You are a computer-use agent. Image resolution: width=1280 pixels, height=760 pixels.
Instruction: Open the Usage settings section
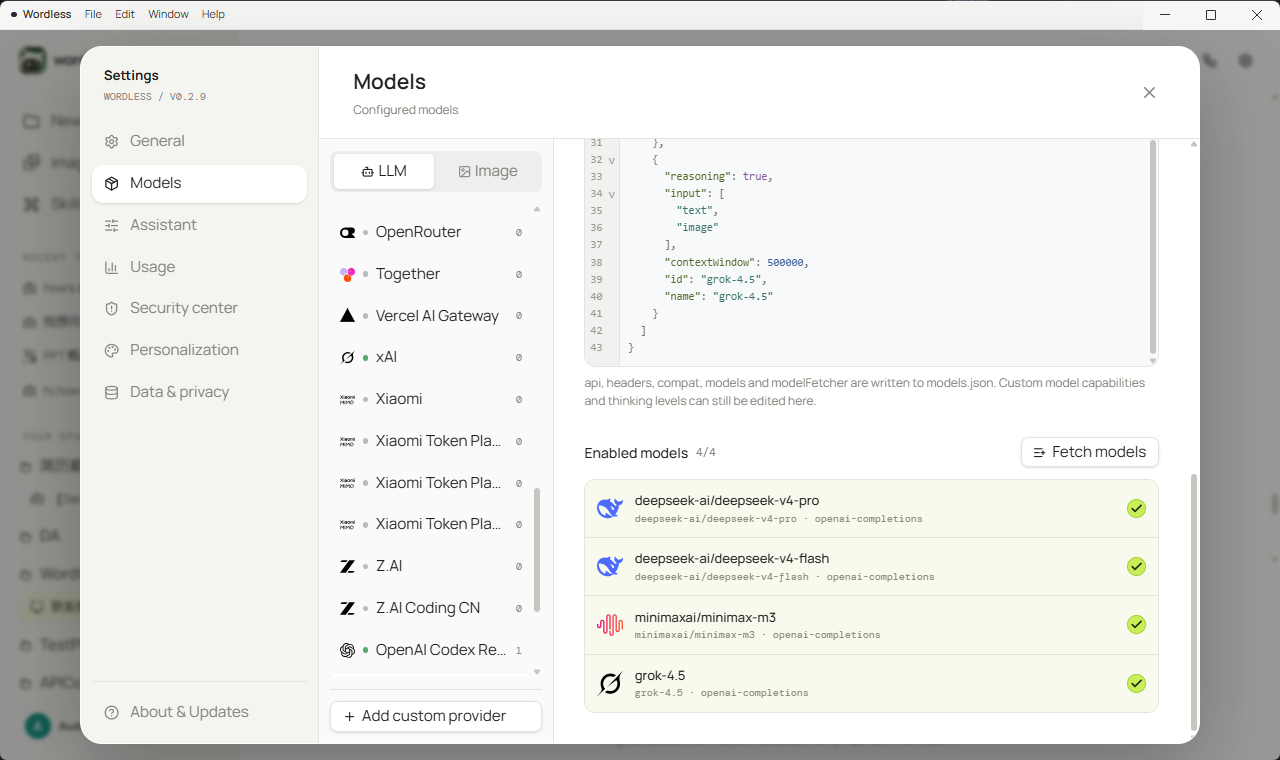tap(199, 267)
